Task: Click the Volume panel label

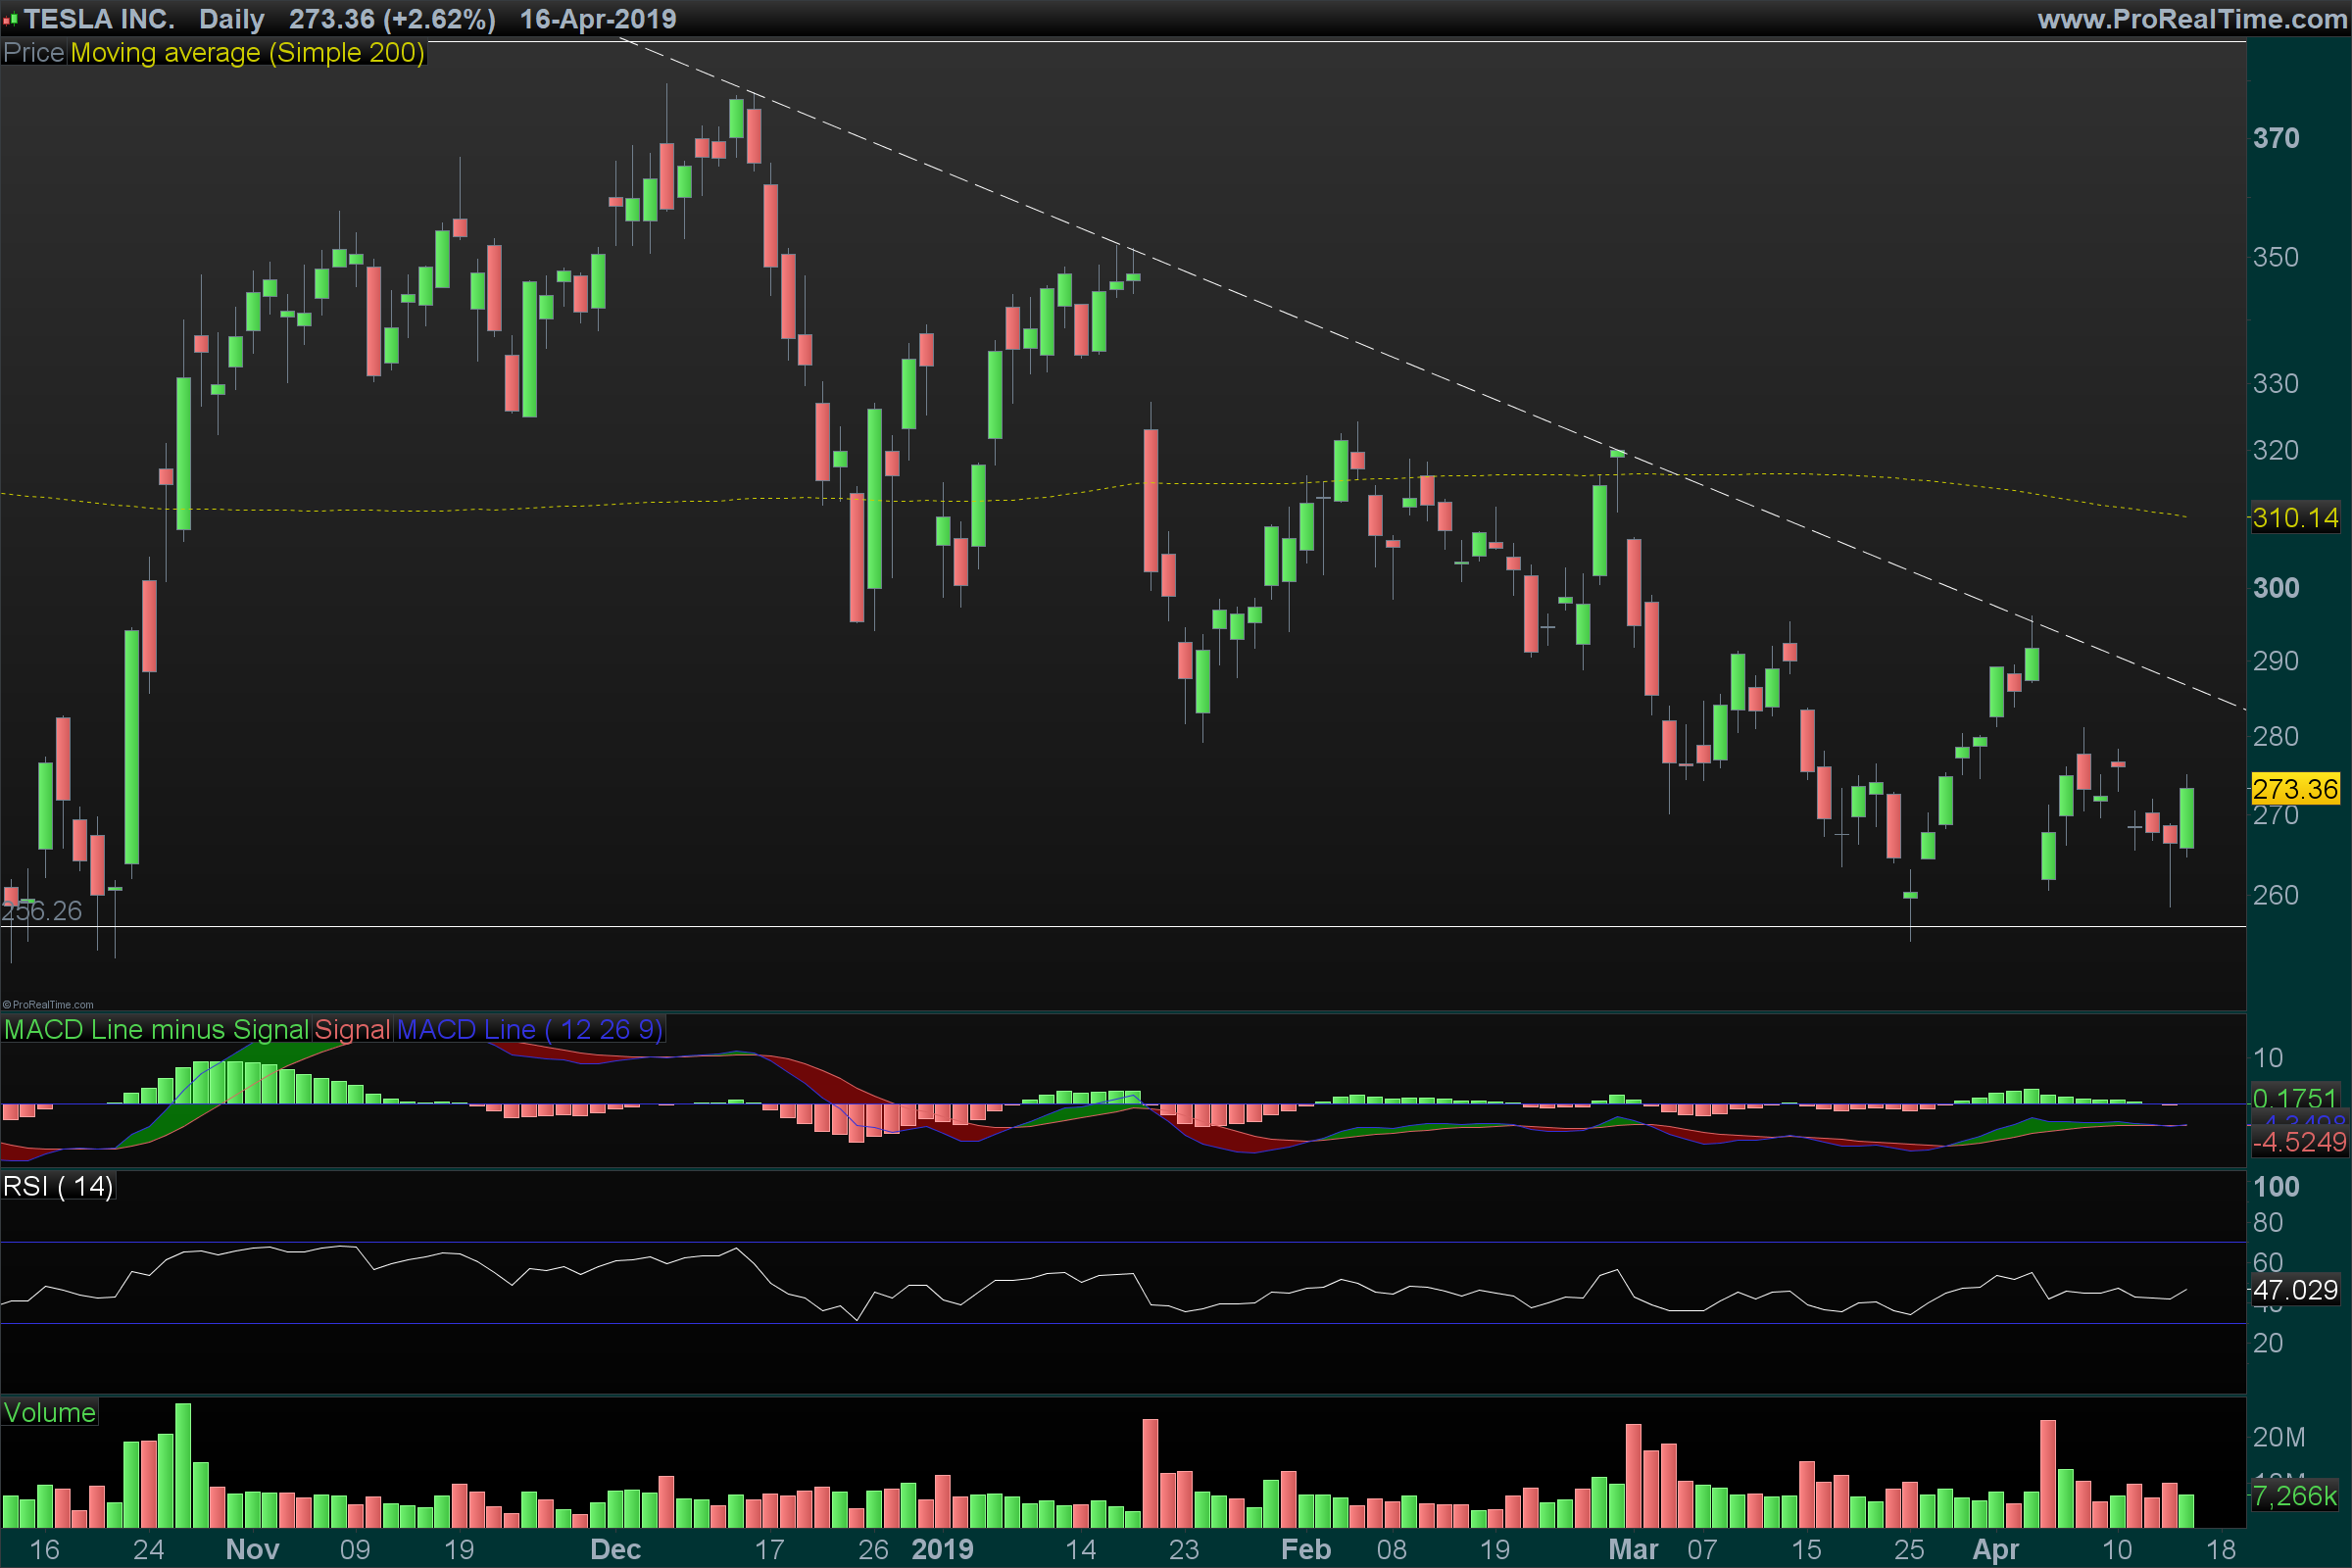Action: coord(49,1412)
